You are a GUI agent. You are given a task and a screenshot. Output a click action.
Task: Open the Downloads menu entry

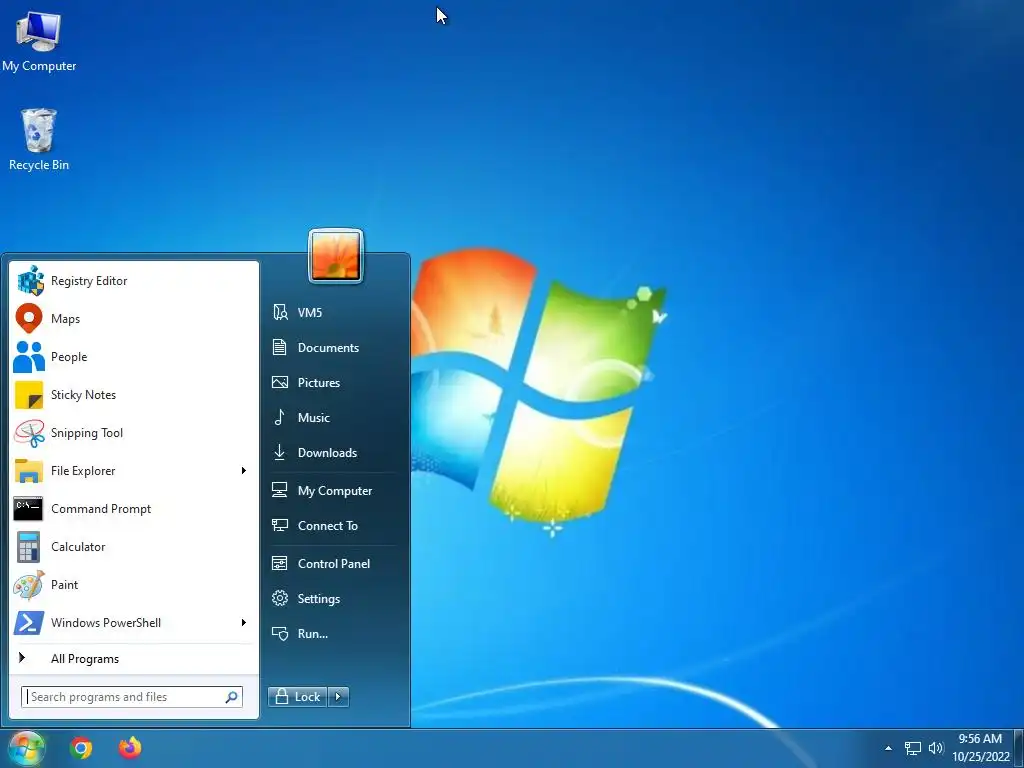[x=336, y=453]
